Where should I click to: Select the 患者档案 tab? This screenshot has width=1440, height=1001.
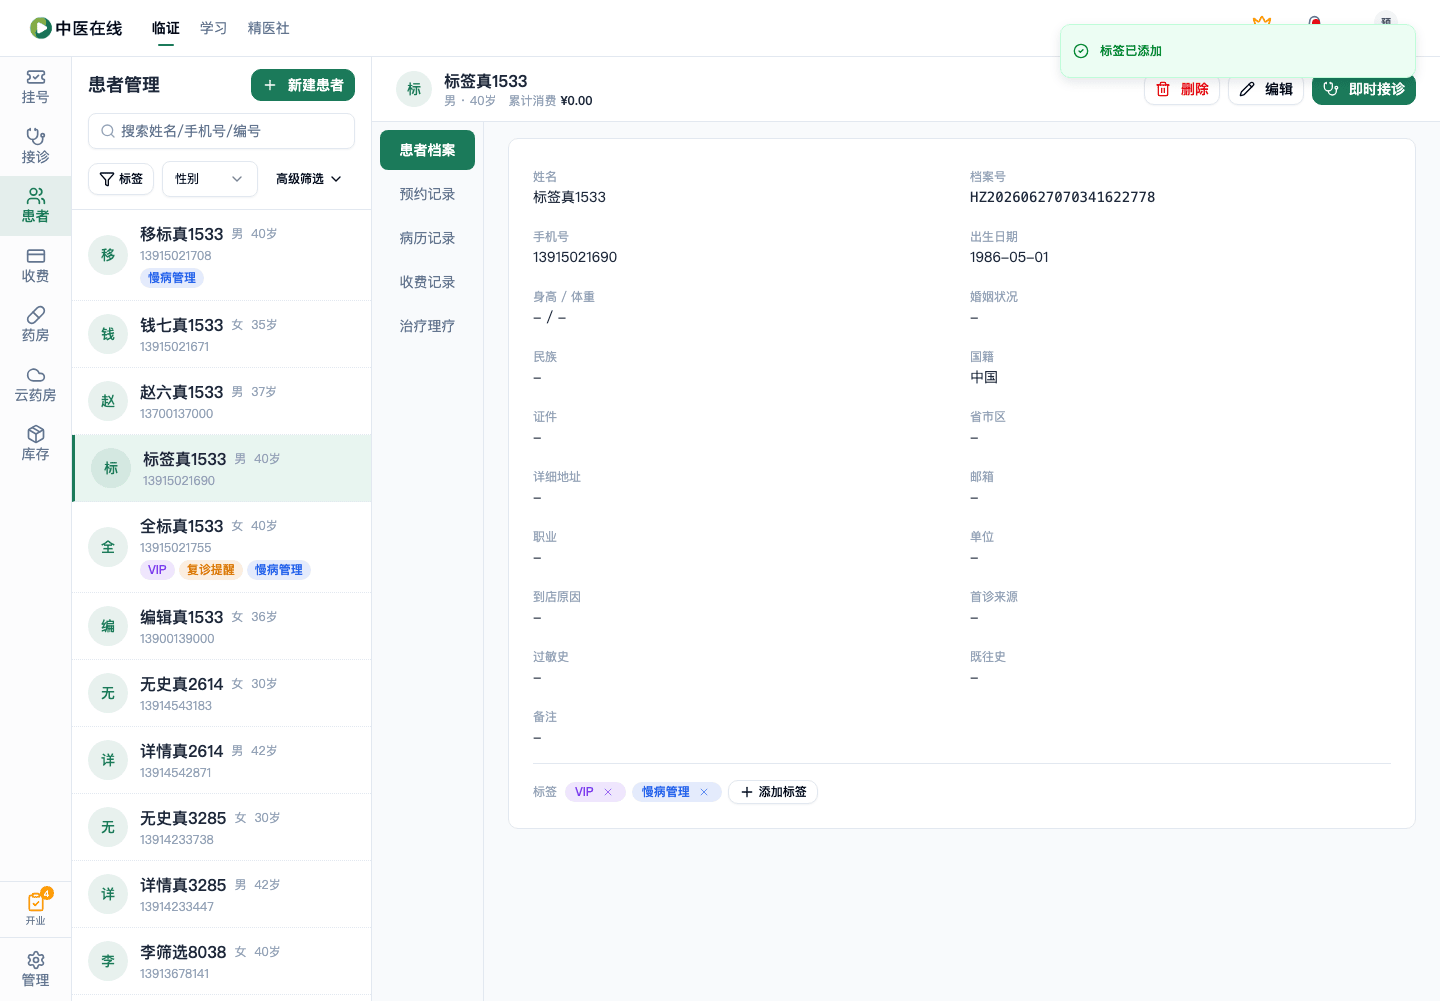[x=427, y=150]
